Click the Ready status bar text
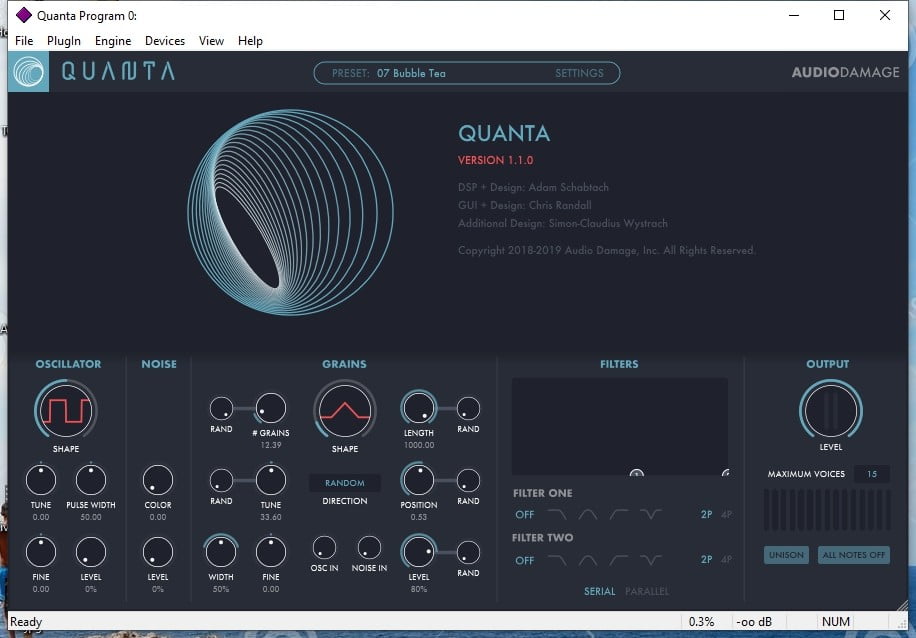This screenshot has width=916, height=638. tap(26, 622)
